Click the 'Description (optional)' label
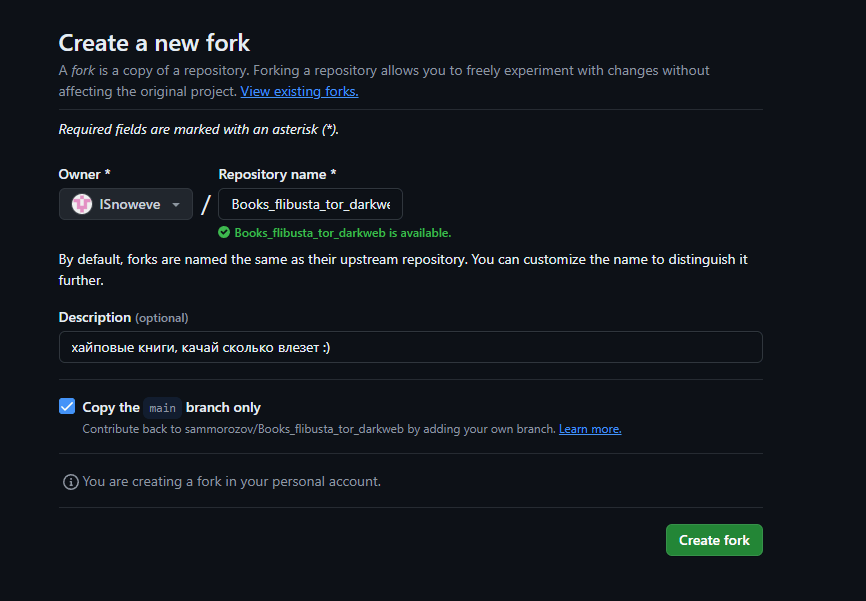Image resolution: width=866 pixels, height=601 pixels. coord(123,318)
